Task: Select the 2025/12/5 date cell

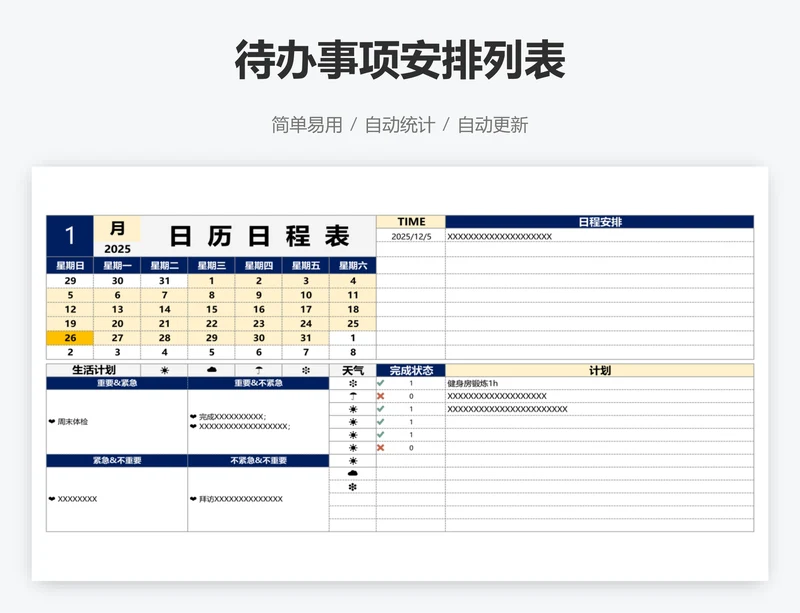Action: pos(411,236)
